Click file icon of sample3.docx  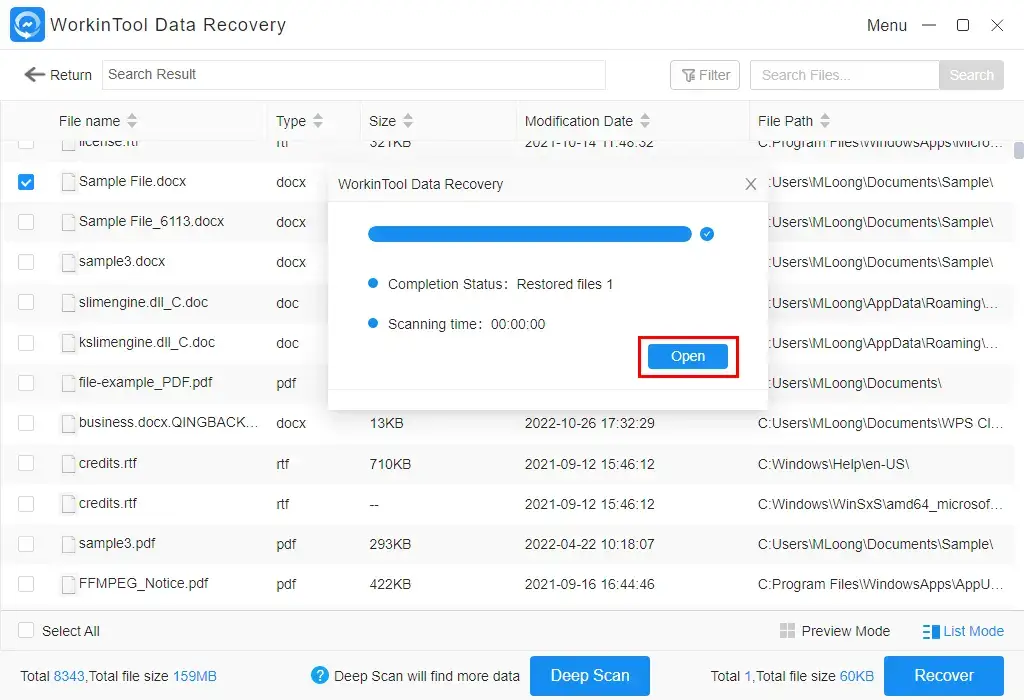[x=68, y=262]
